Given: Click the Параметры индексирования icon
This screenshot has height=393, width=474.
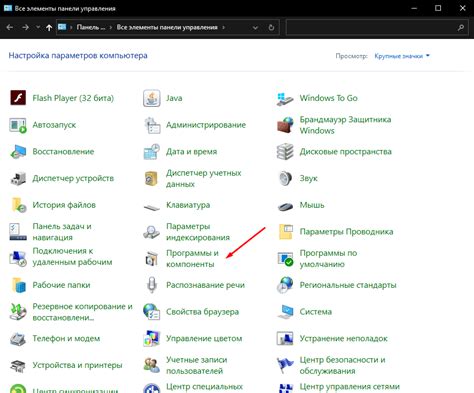Looking at the screenshot, I should point(152,232).
